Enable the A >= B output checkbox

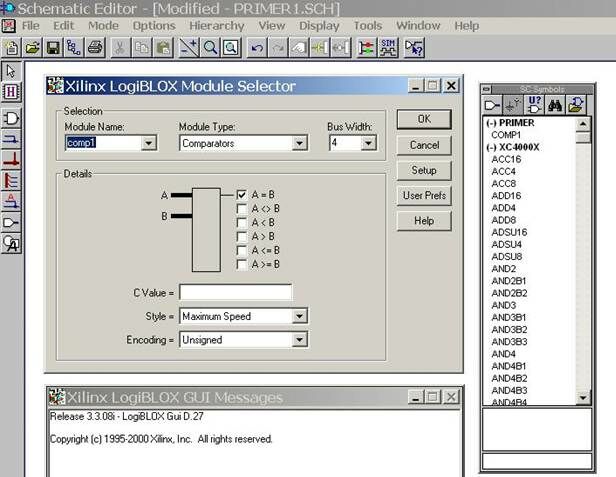[242, 264]
